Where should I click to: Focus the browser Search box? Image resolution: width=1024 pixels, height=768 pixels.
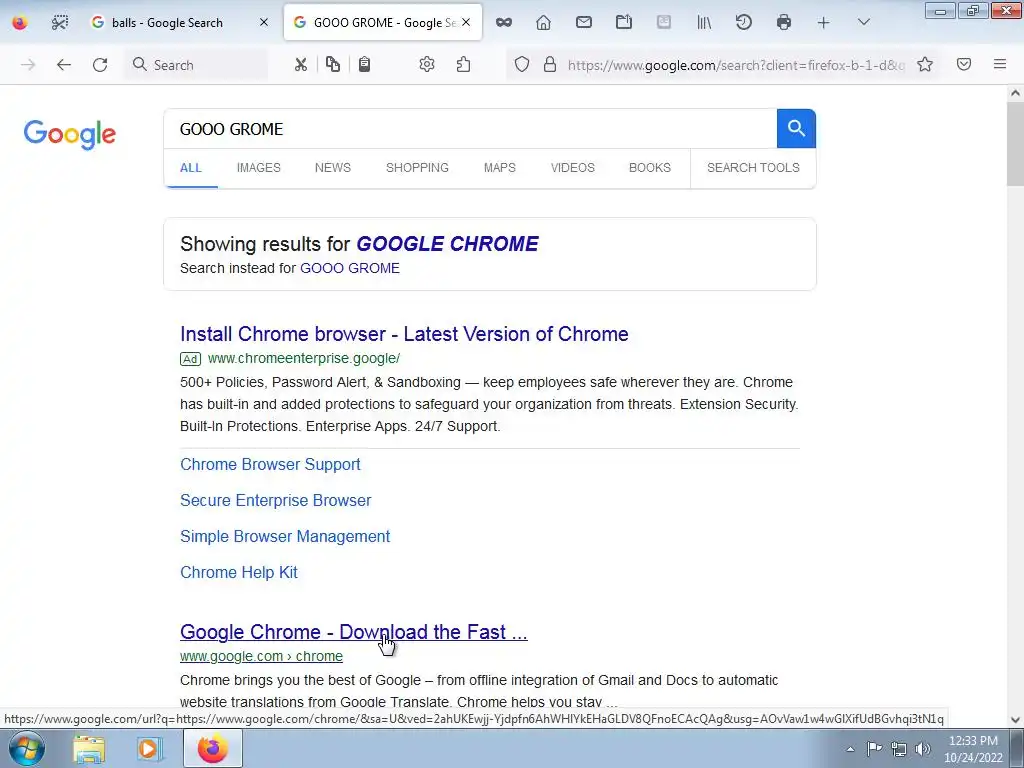pos(196,65)
